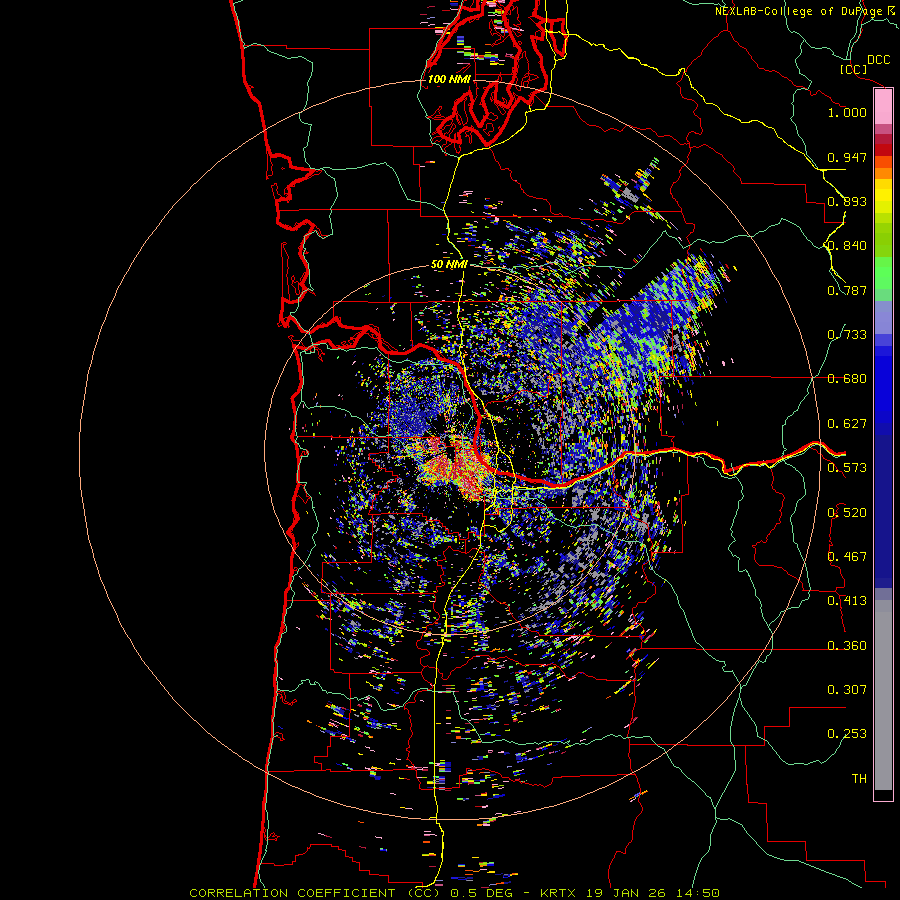Click the DCC label above the color bar
The height and width of the screenshot is (900, 900).
(878, 60)
